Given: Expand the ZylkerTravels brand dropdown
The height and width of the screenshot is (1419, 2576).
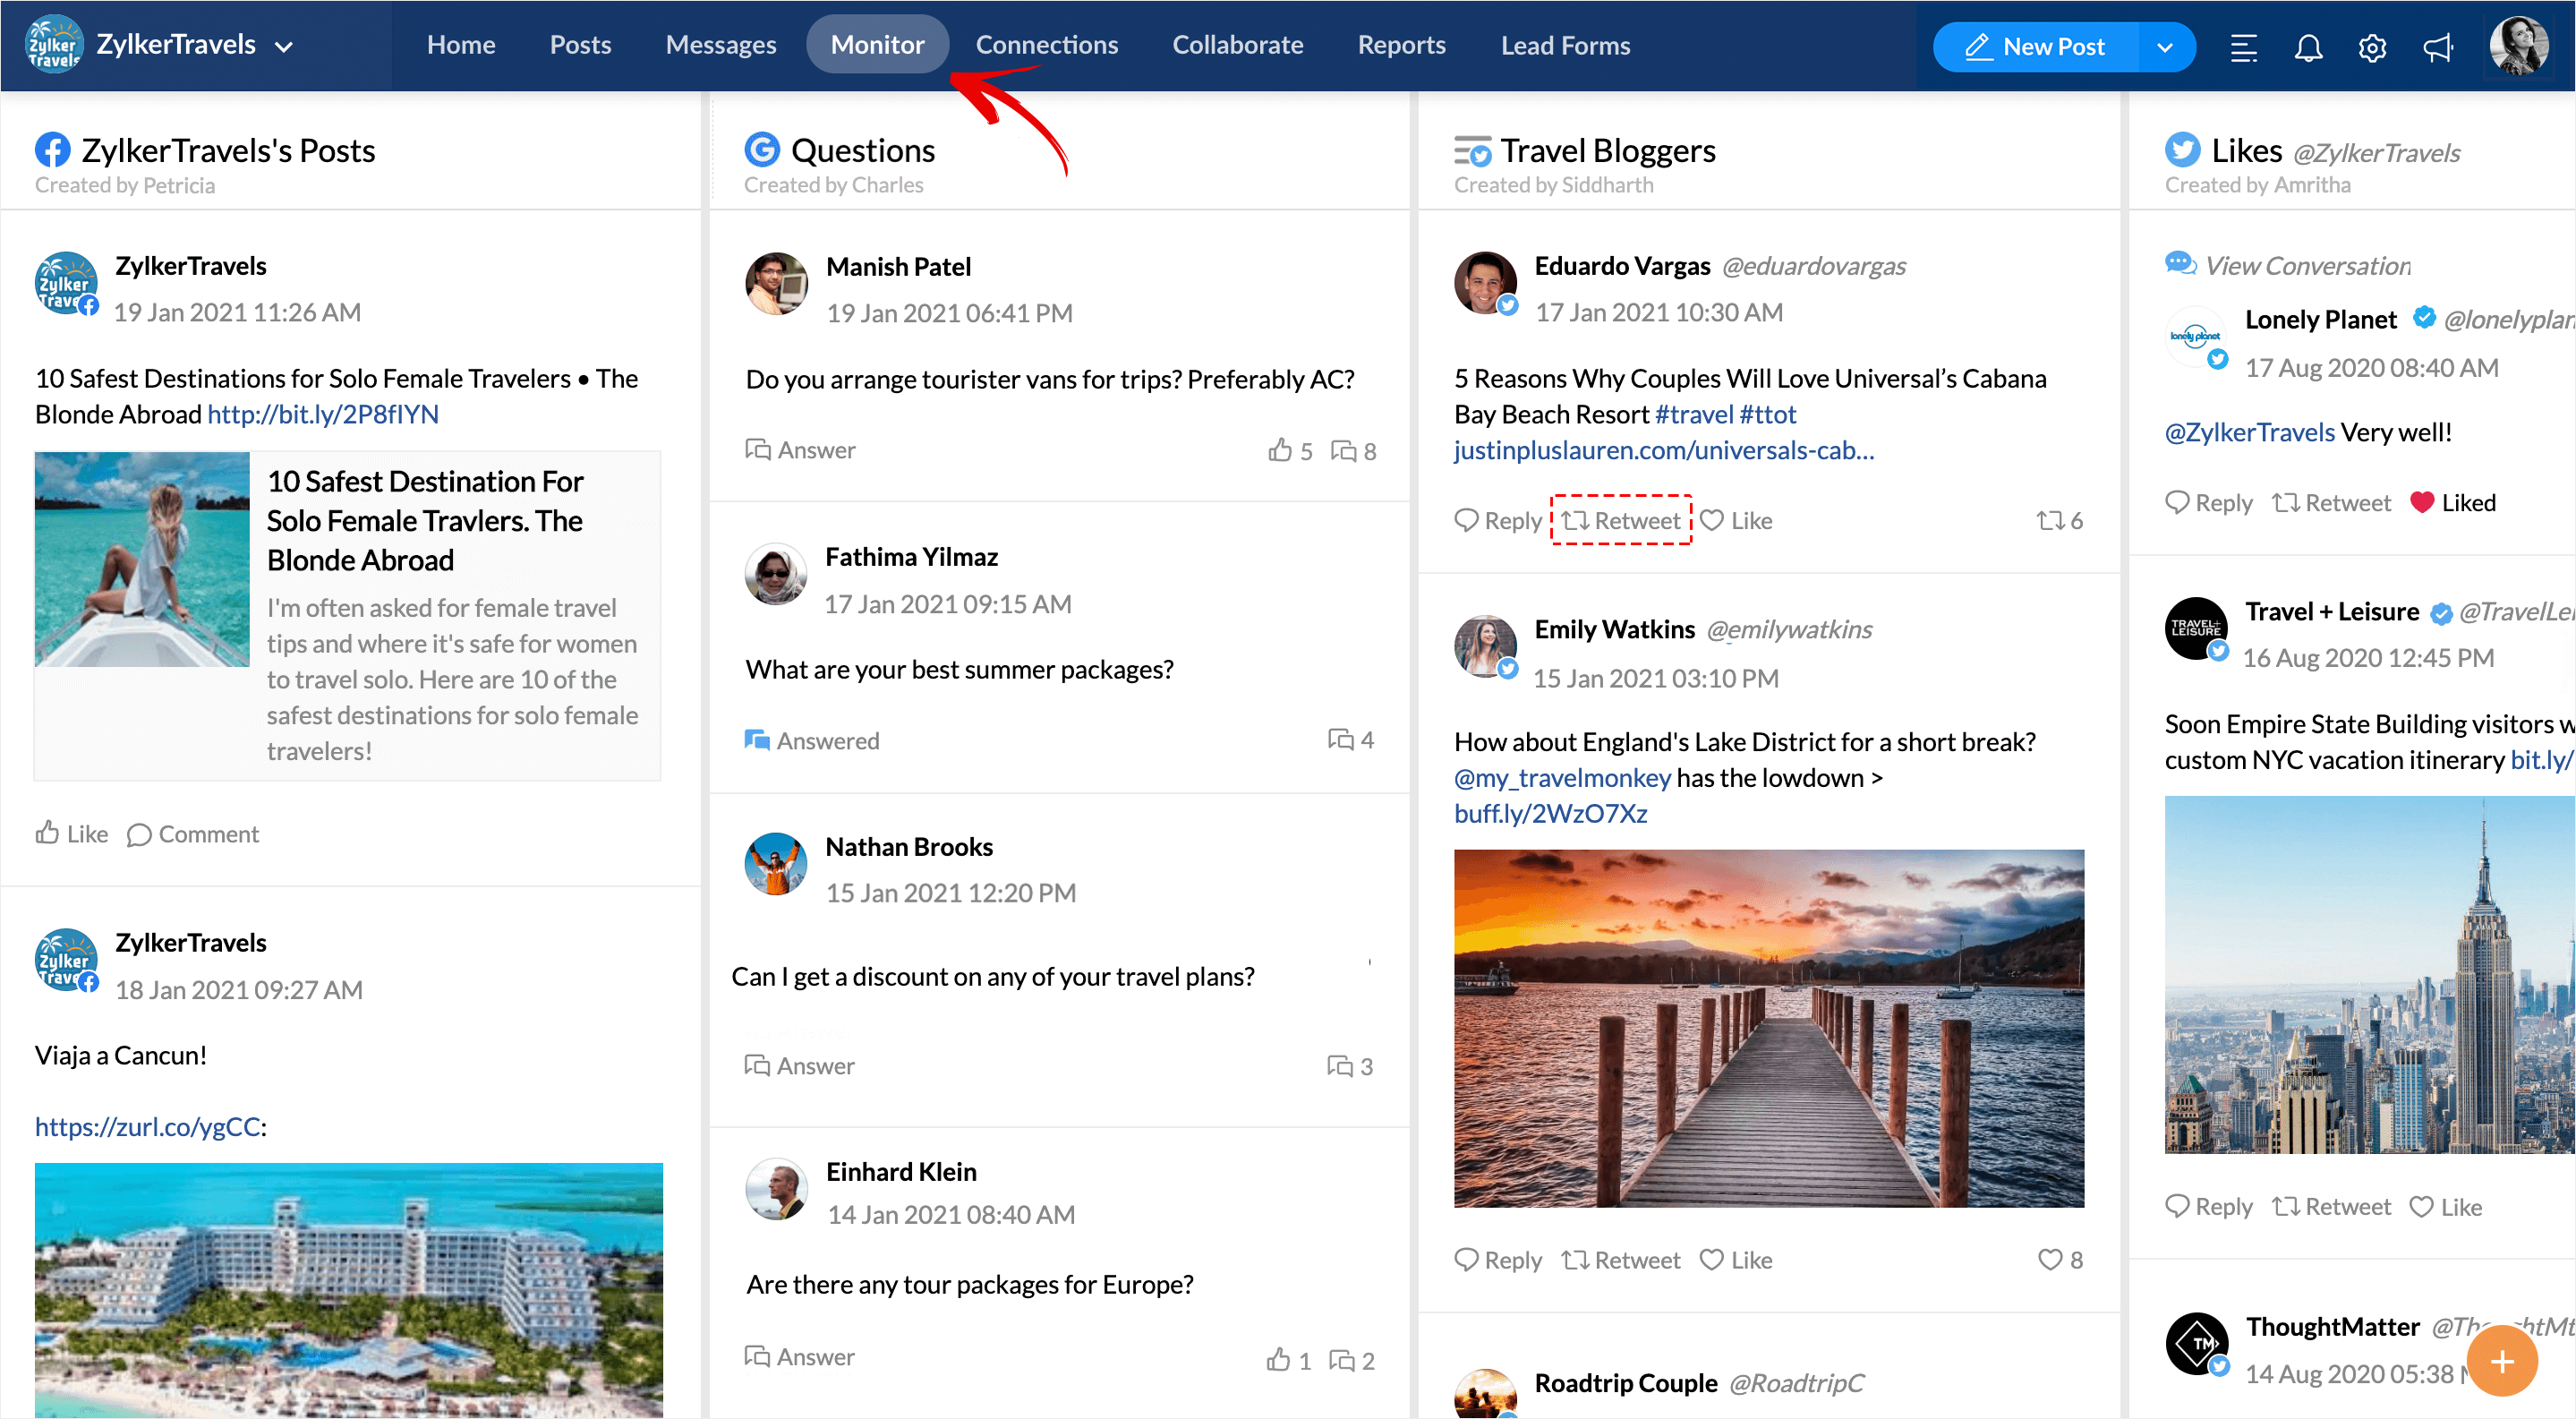Looking at the screenshot, I should (284, 47).
